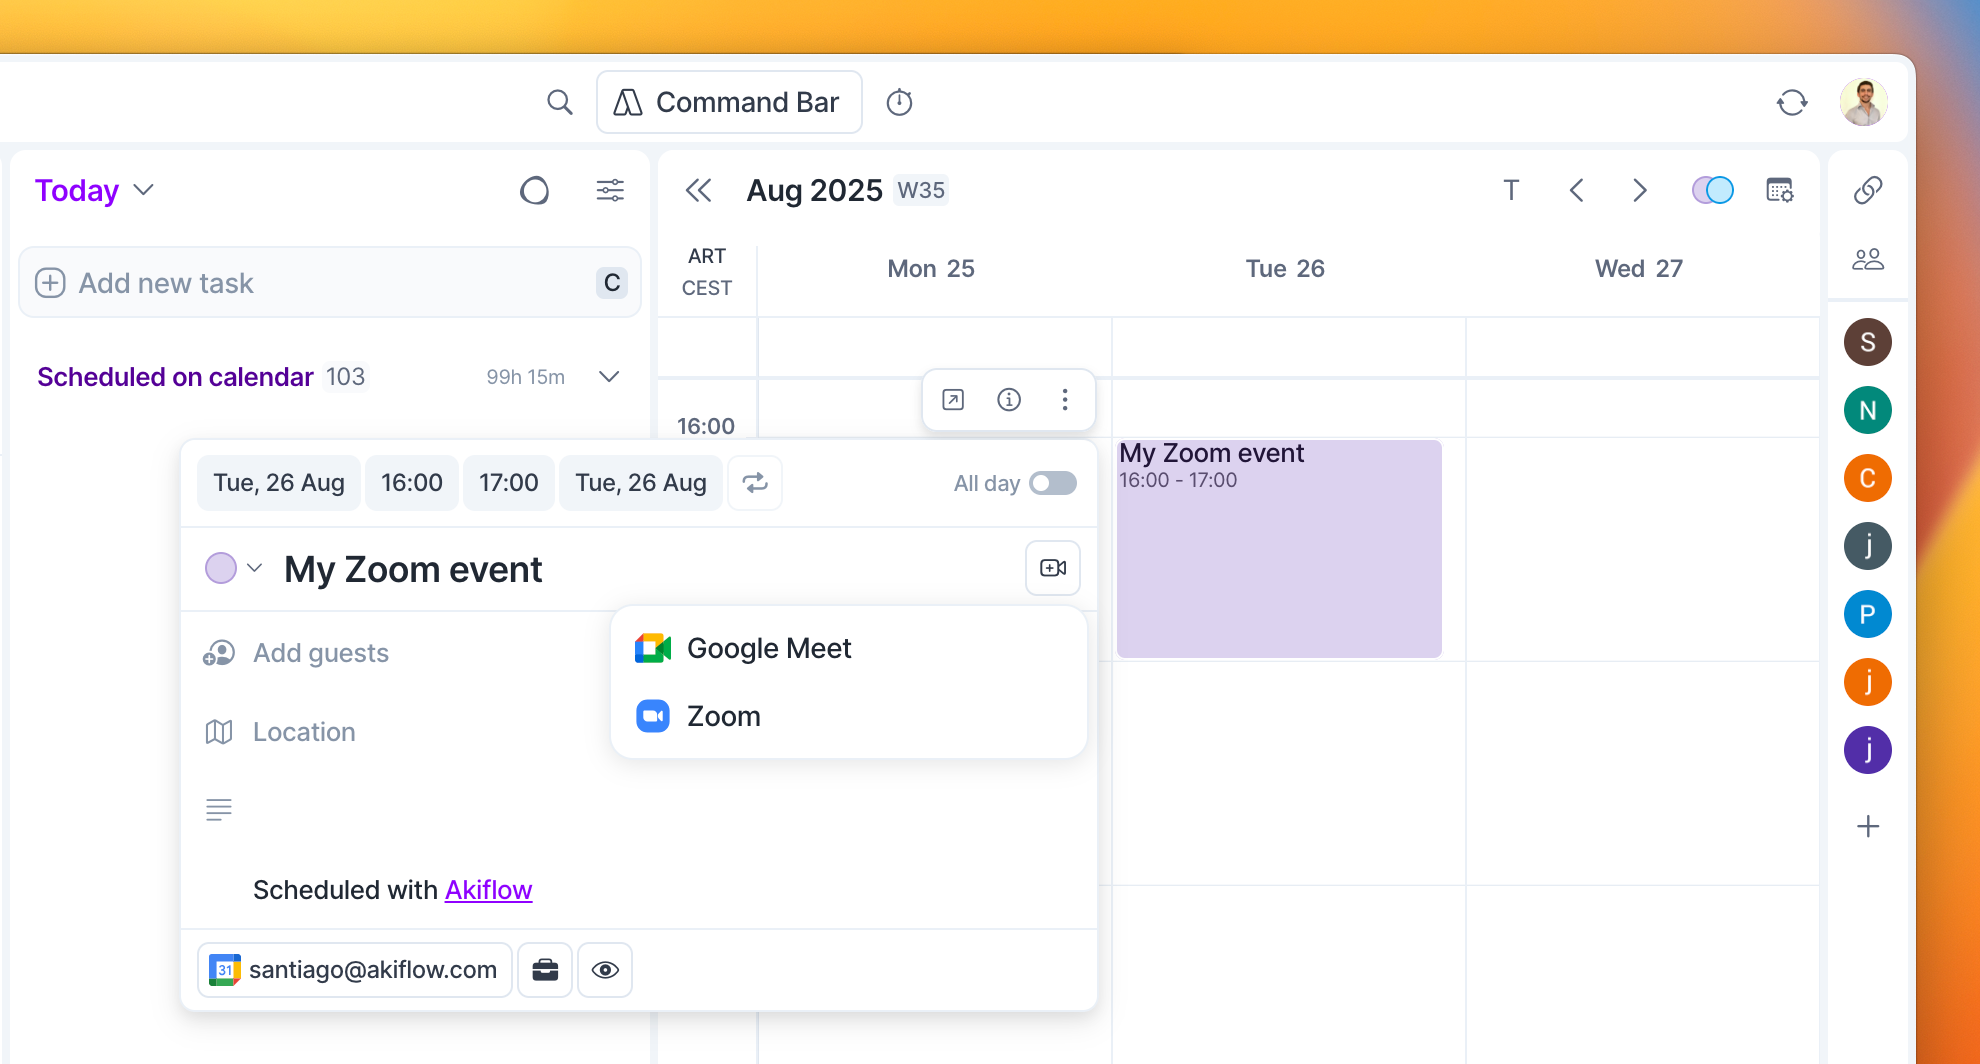The height and width of the screenshot is (1064, 1980).
Task: Open the Akiflow link
Action: 488,890
